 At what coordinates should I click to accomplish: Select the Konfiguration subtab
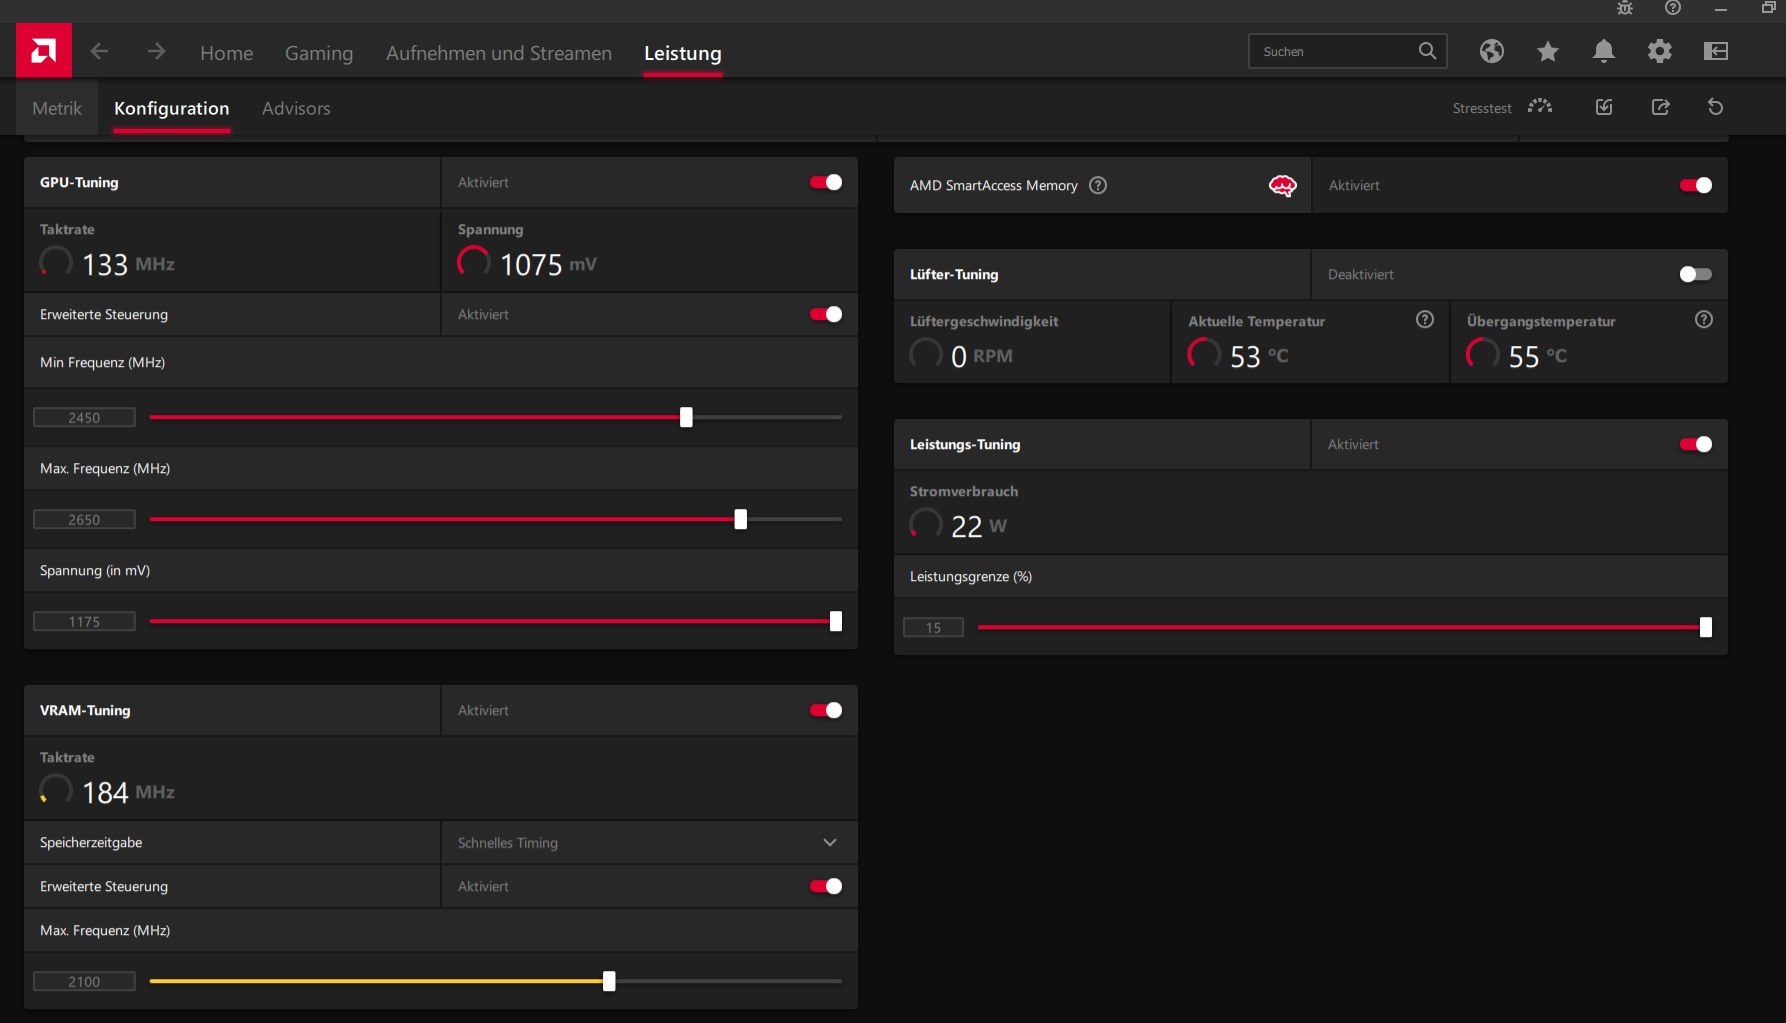coord(172,108)
